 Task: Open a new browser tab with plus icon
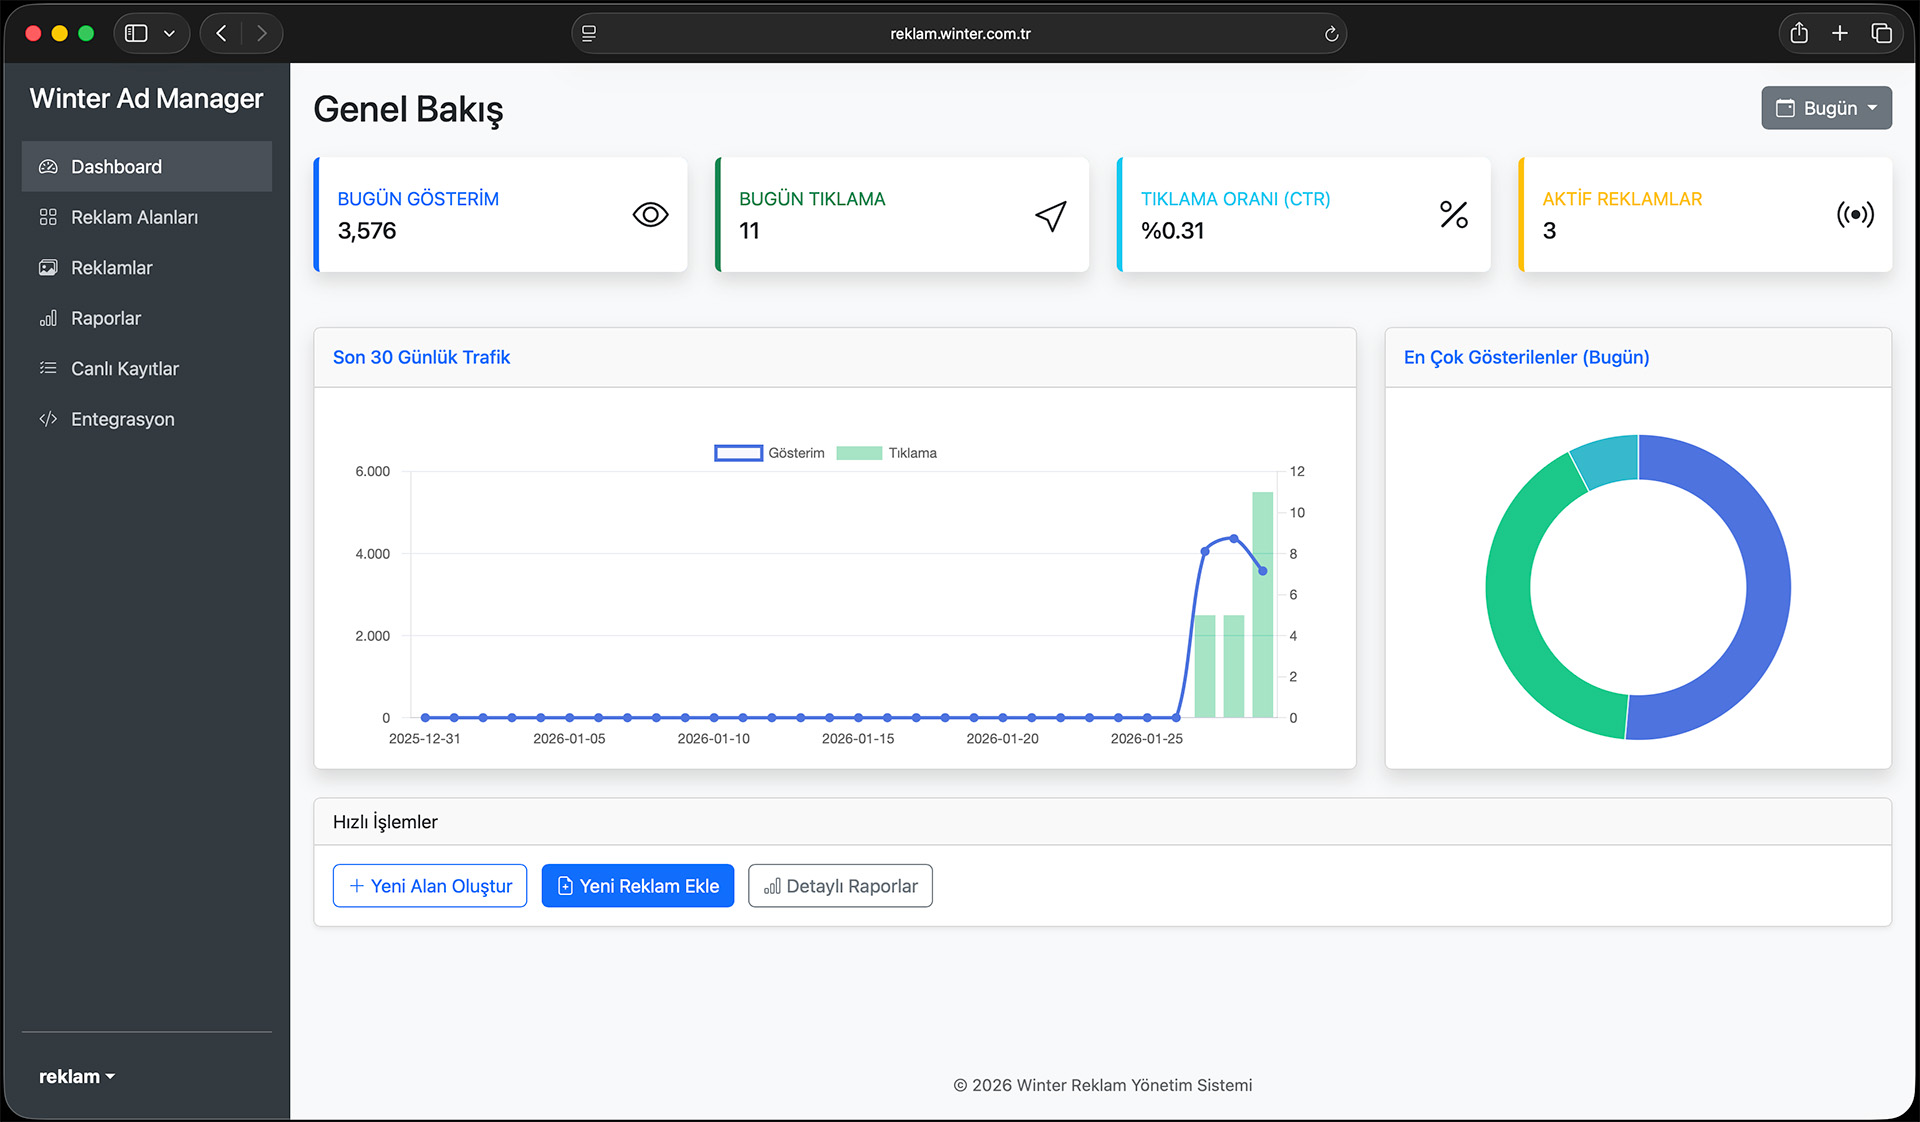coord(1839,33)
